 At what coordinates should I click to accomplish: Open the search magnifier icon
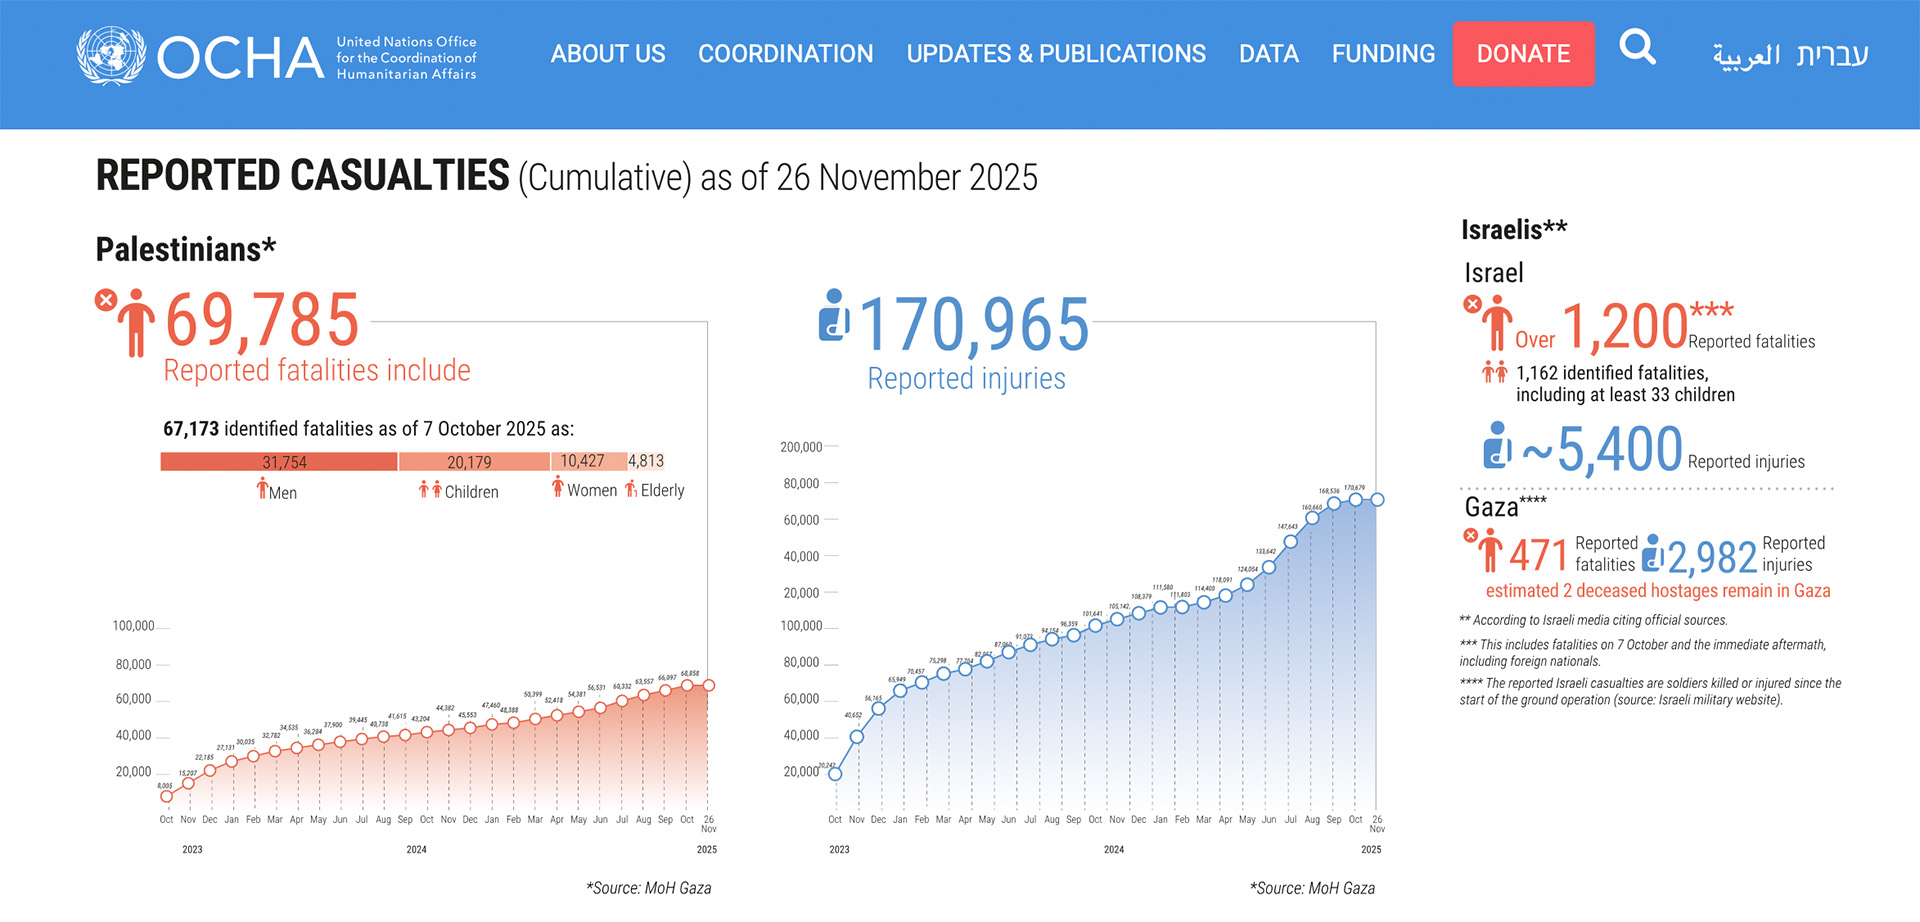(1637, 47)
